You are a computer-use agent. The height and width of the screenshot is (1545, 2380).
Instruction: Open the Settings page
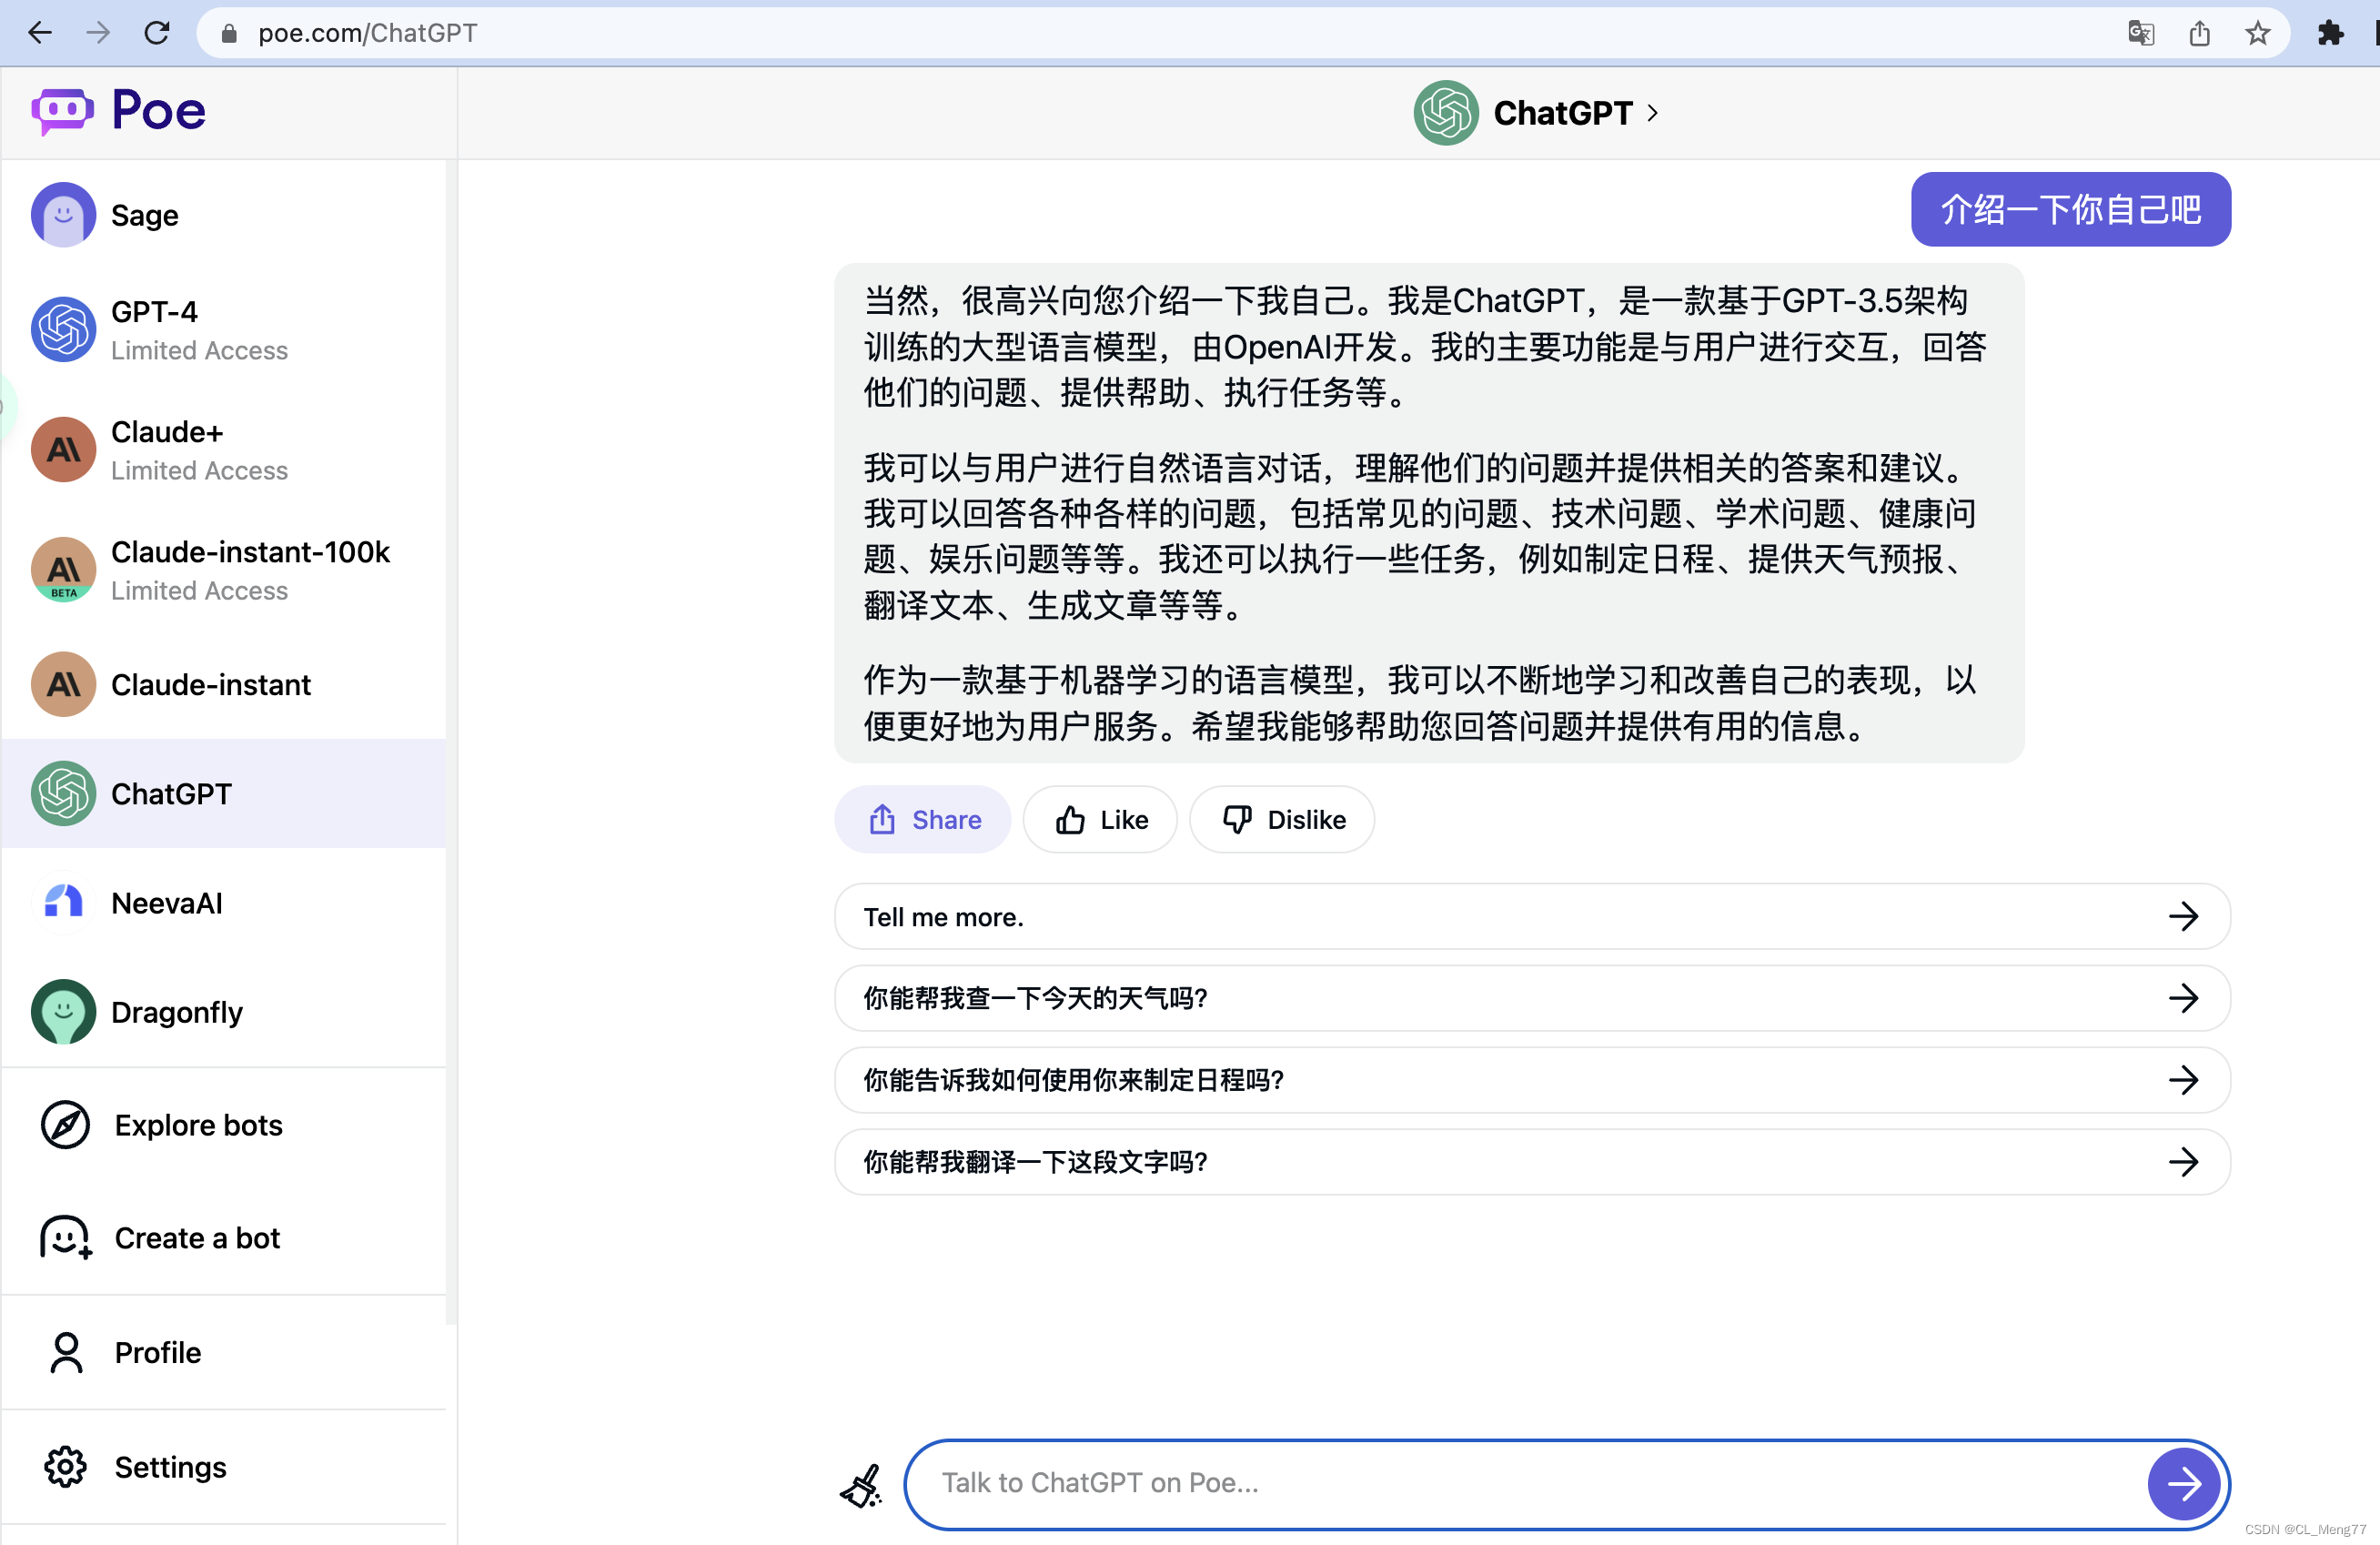point(170,1467)
